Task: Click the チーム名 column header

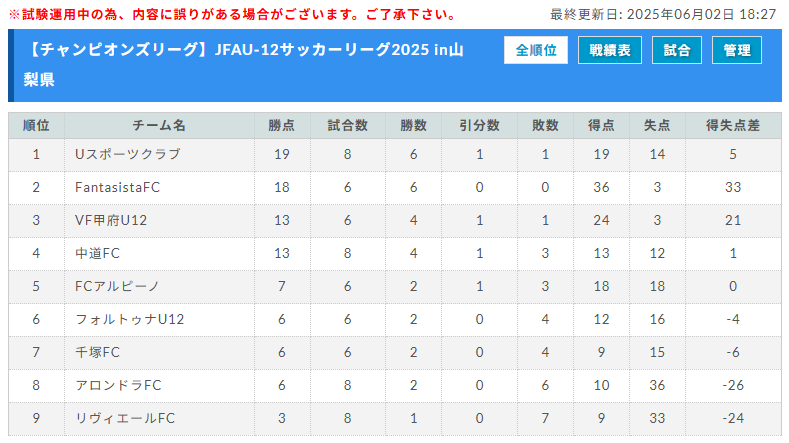Action: [159, 126]
